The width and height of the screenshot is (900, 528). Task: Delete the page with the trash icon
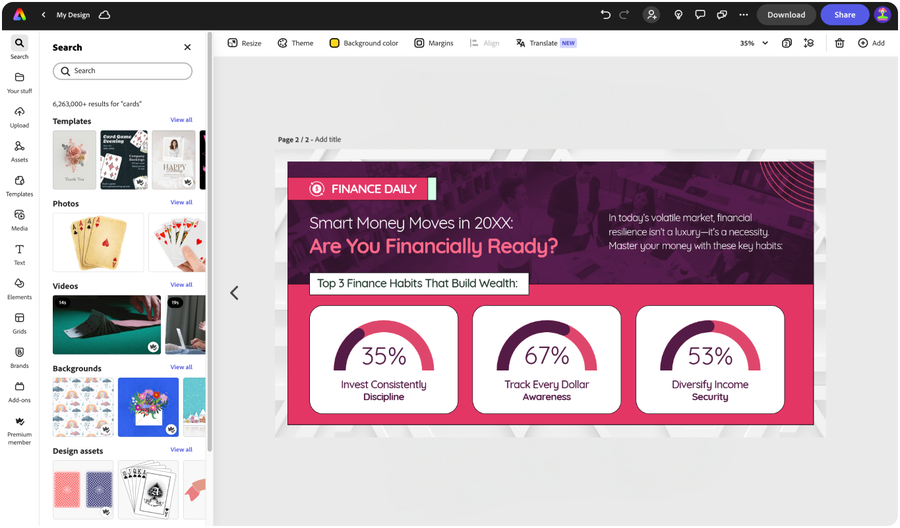coord(839,43)
